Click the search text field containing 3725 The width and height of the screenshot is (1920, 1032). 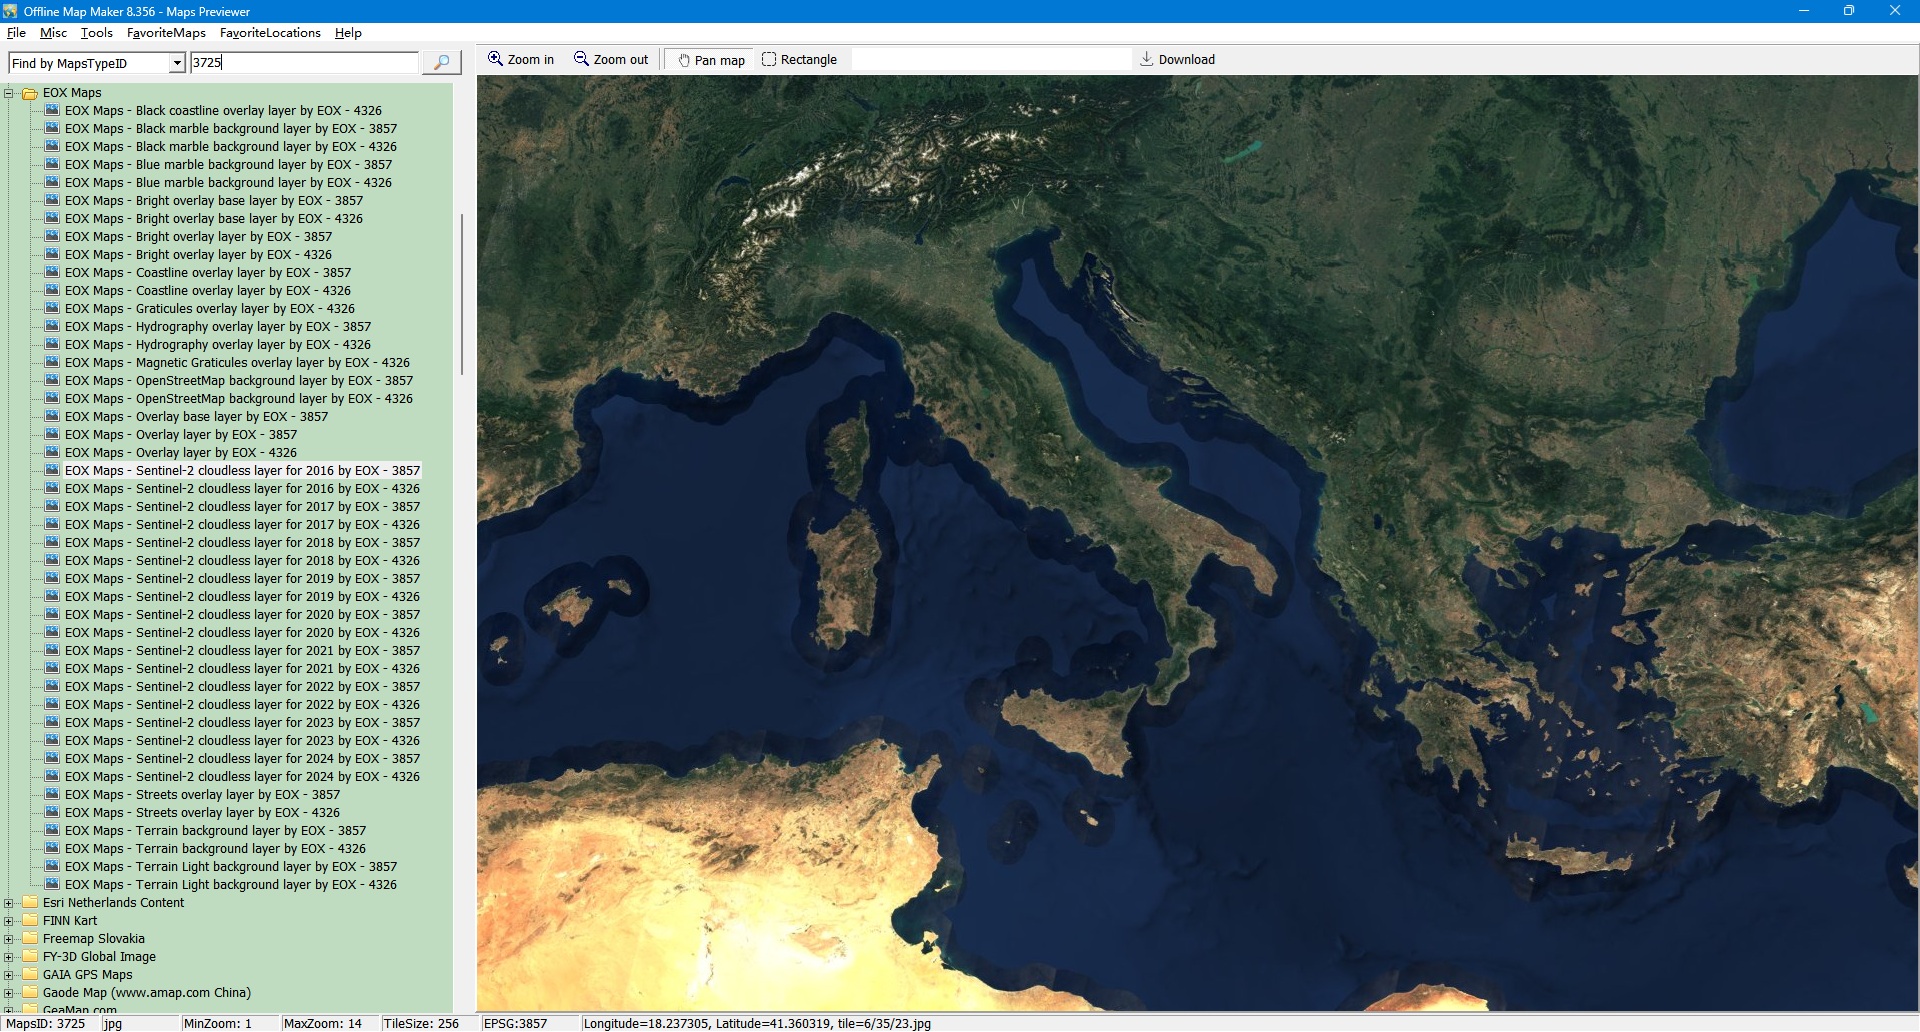pyautogui.click(x=304, y=63)
